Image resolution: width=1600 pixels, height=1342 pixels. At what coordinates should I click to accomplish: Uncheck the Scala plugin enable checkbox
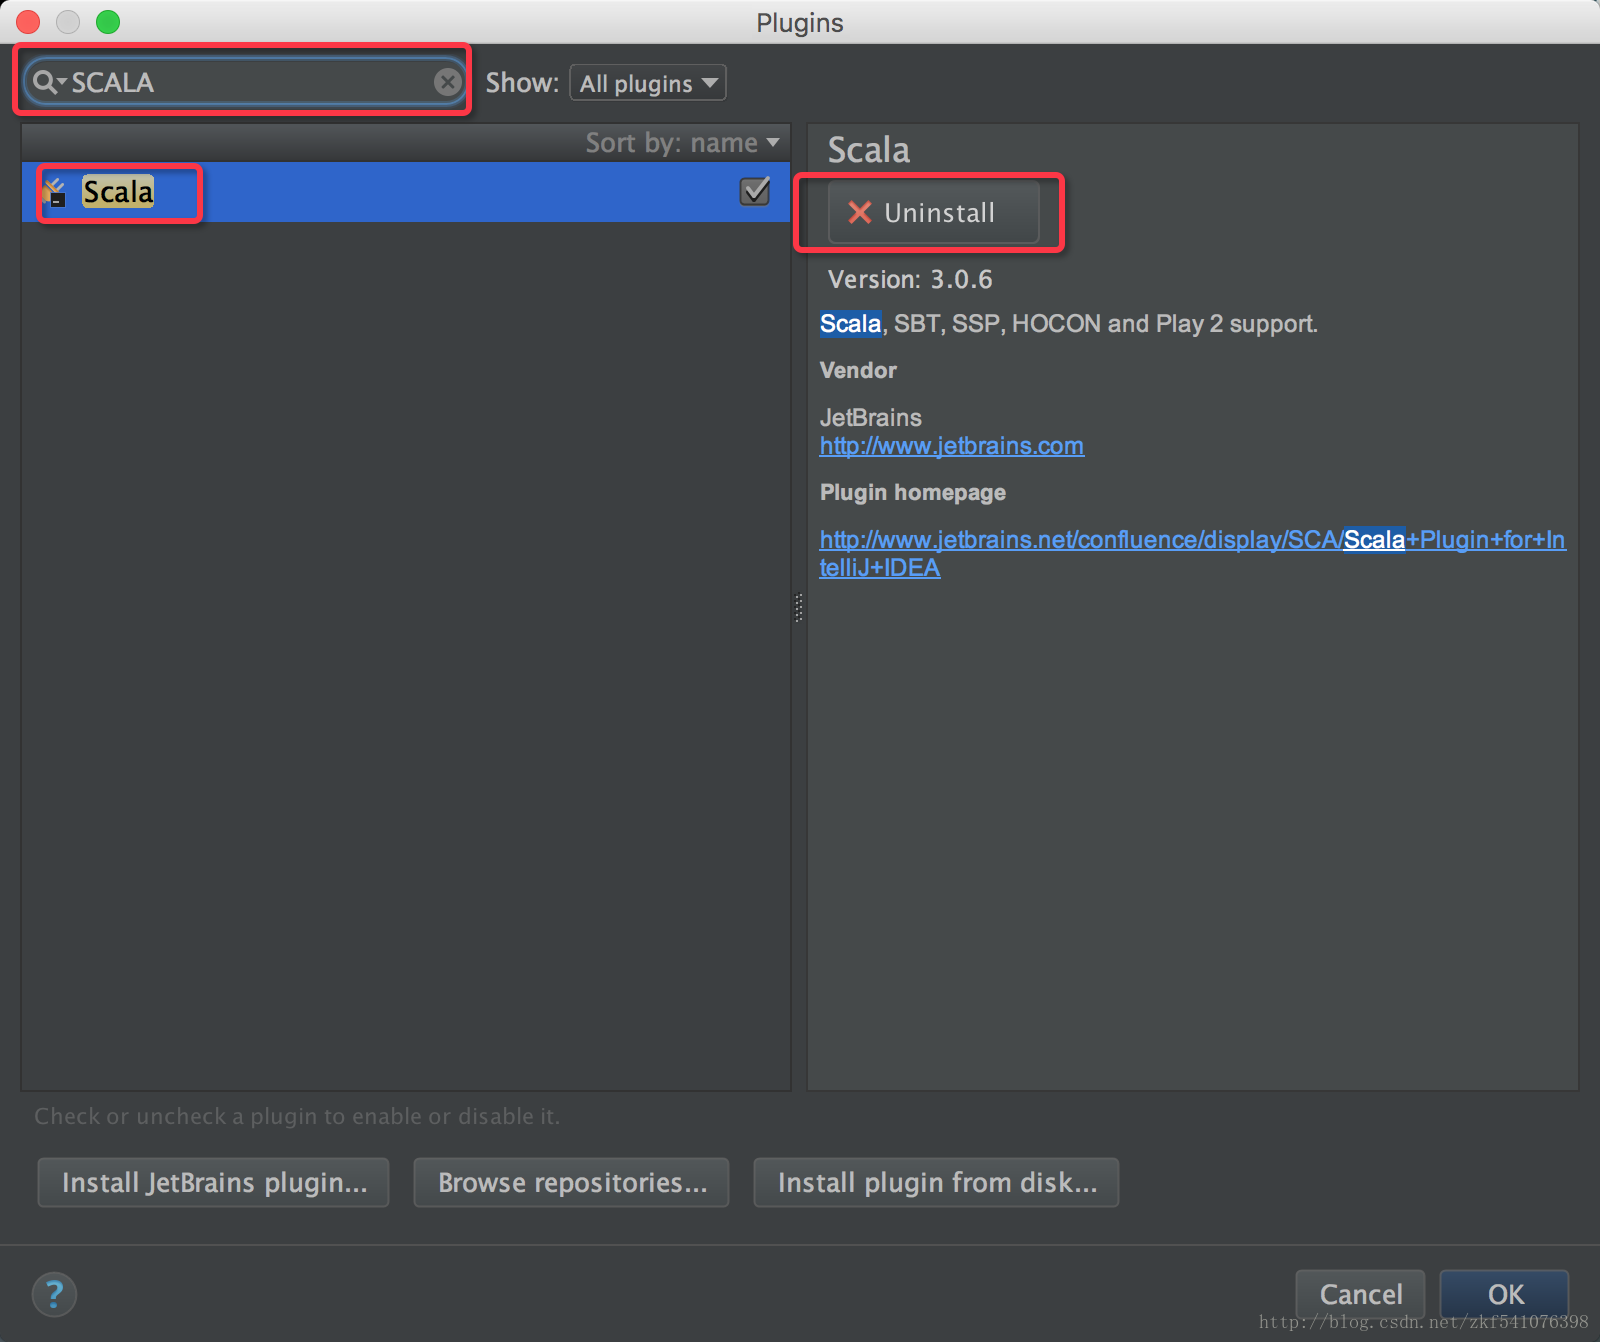[755, 190]
